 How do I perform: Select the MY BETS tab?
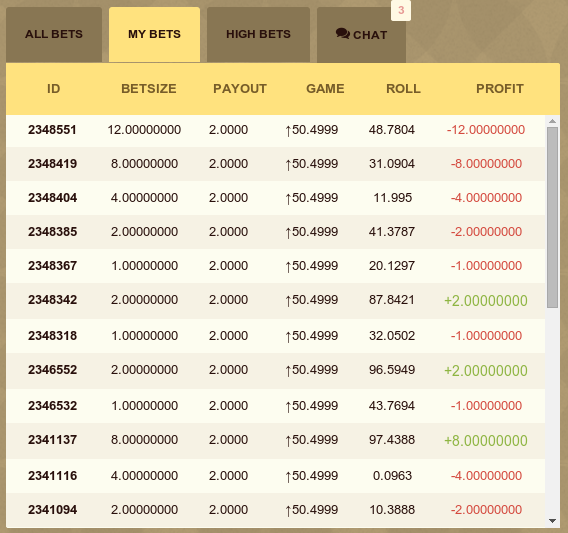pyautogui.click(x=154, y=35)
